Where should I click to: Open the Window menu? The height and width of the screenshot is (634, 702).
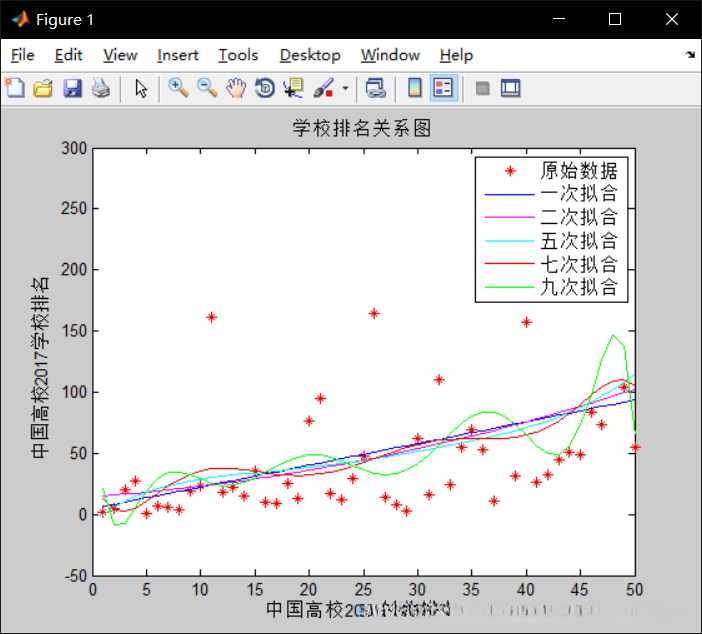pyautogui.click(x=390, y=55)
